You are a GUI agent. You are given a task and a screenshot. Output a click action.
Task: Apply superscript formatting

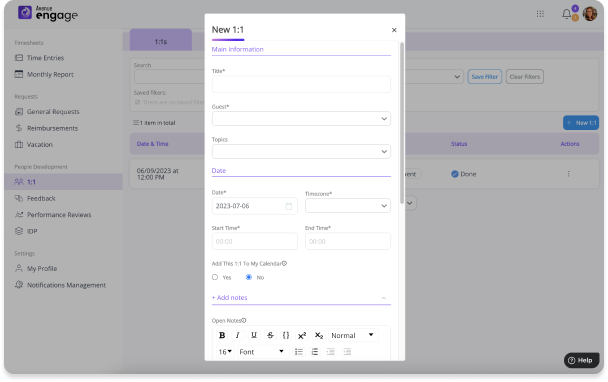point(302,335)
